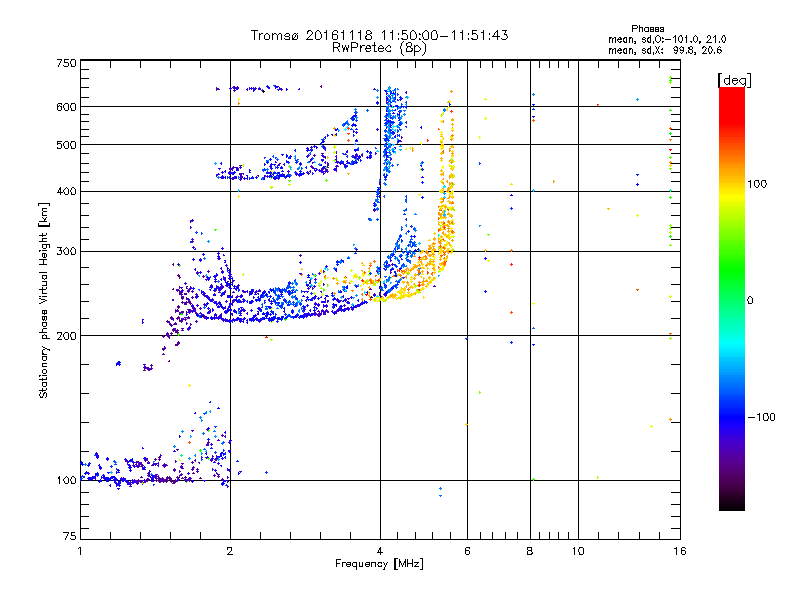Click the colorbar '100' tick label
Screen dimensions: 800x600
tap(757, 184)
